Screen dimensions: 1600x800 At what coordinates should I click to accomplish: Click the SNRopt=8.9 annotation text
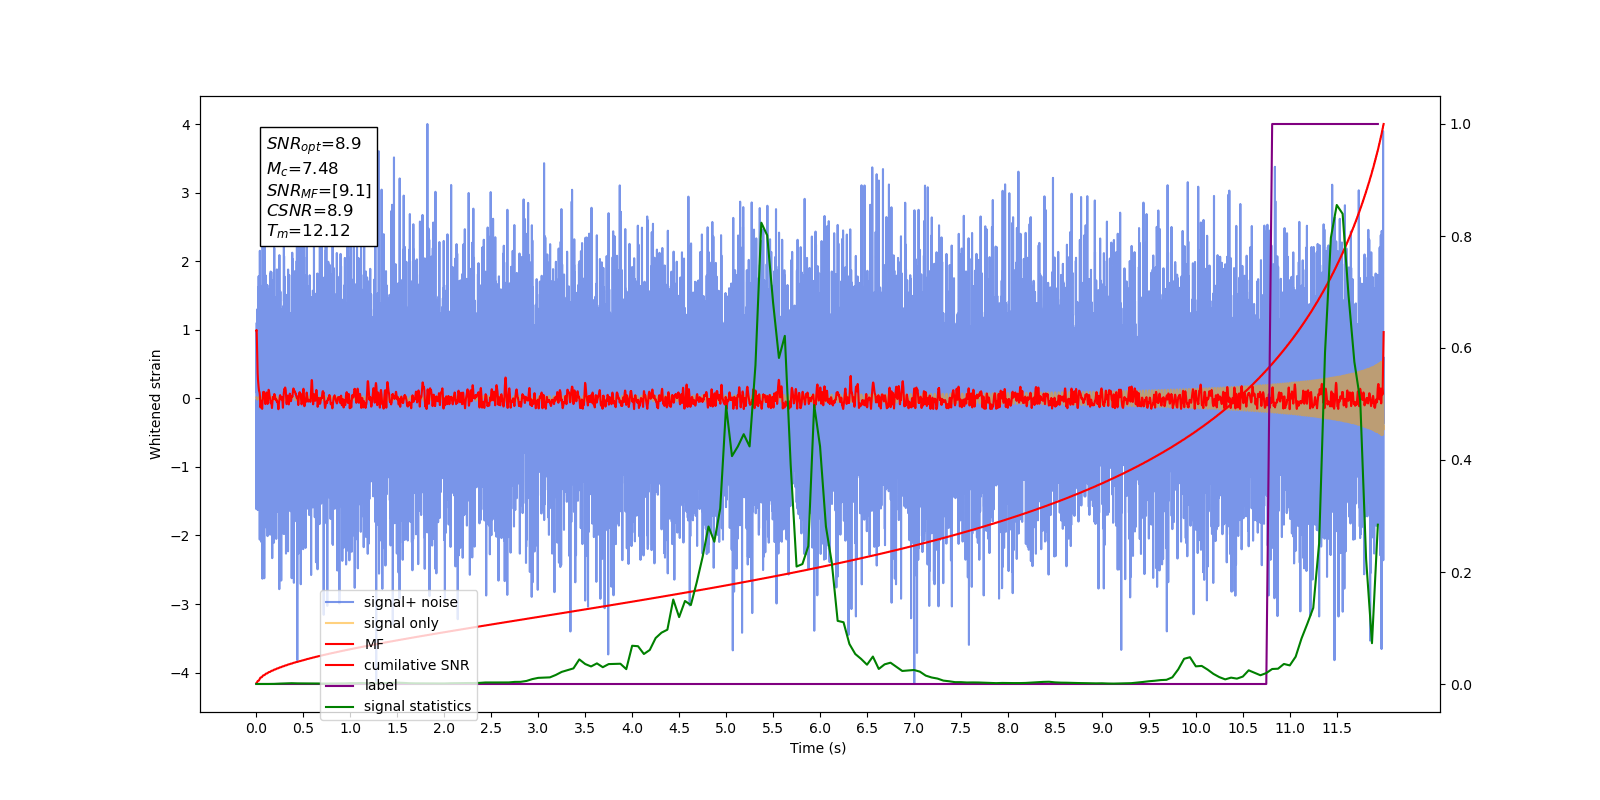point(314,144)
